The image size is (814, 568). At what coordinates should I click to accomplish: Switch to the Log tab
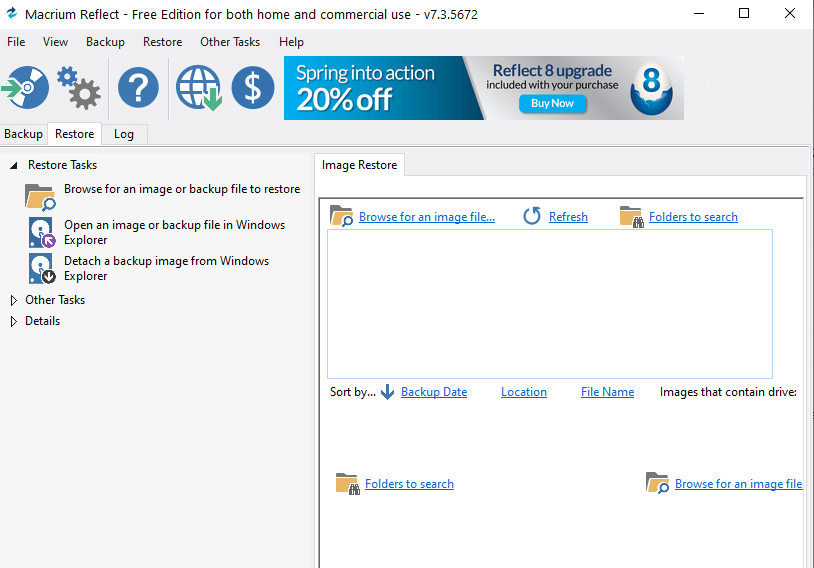point(124,134)
